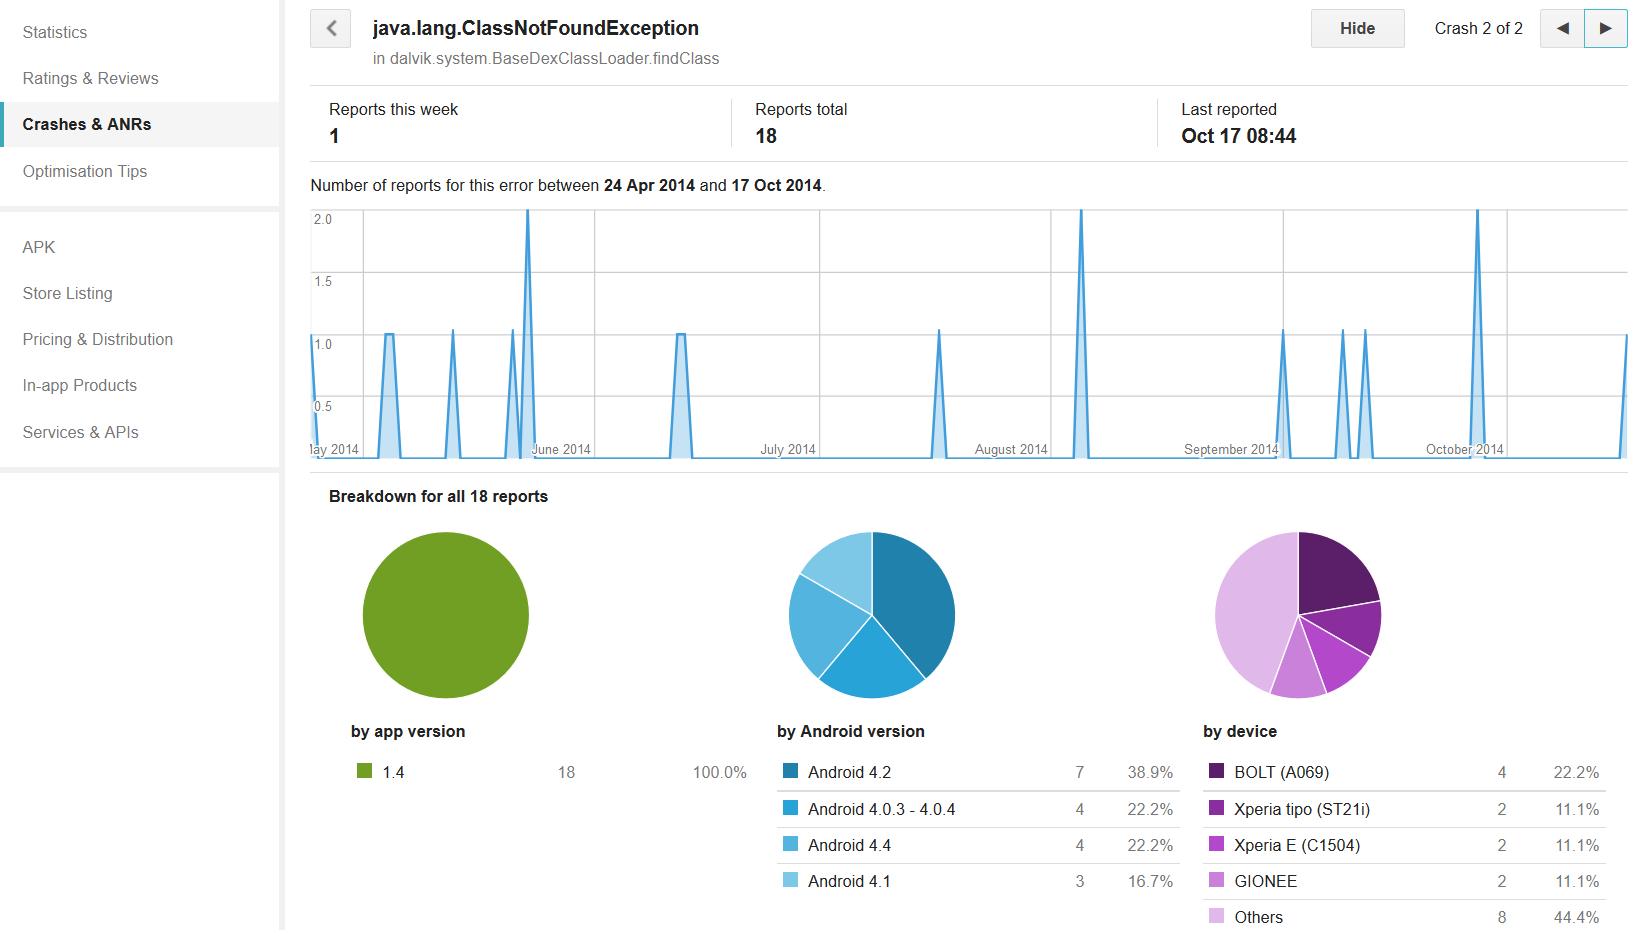Click the back arrow beside the exception title

[x=331, y=29]
